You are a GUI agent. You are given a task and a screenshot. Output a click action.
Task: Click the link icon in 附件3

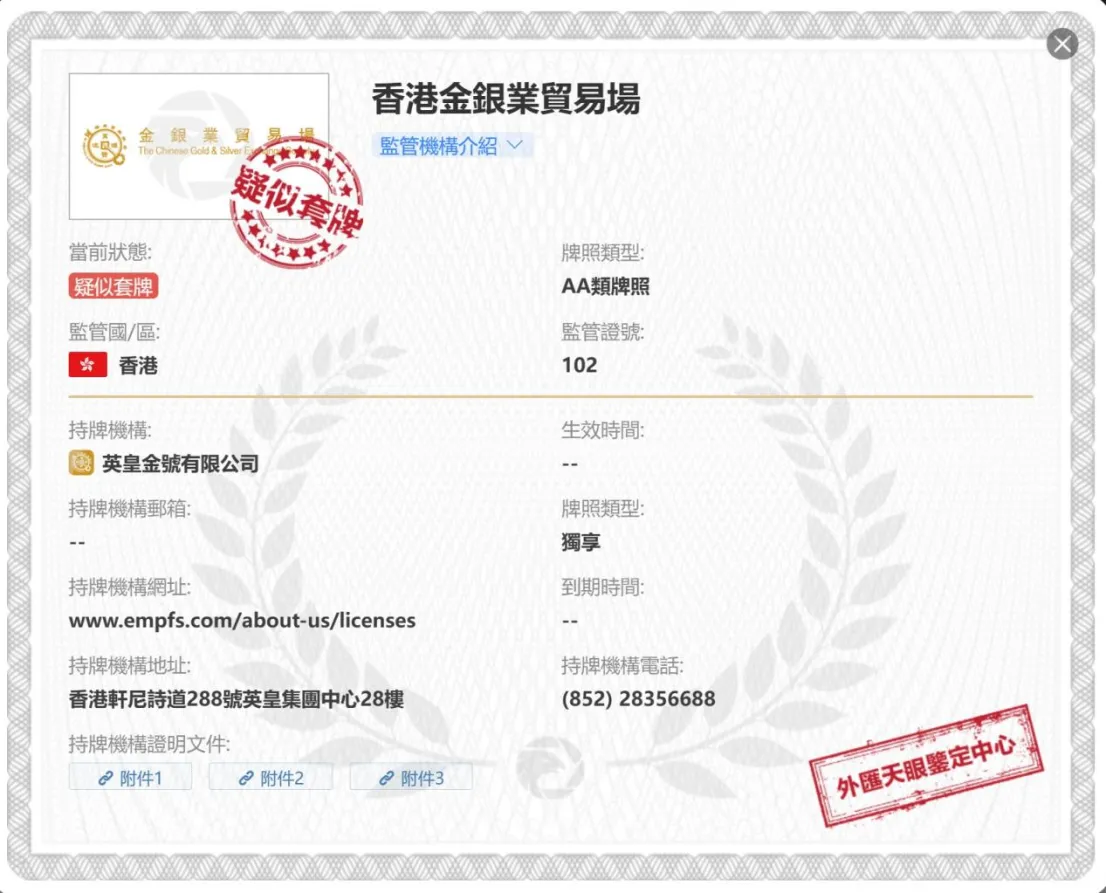tap(386, 777)
